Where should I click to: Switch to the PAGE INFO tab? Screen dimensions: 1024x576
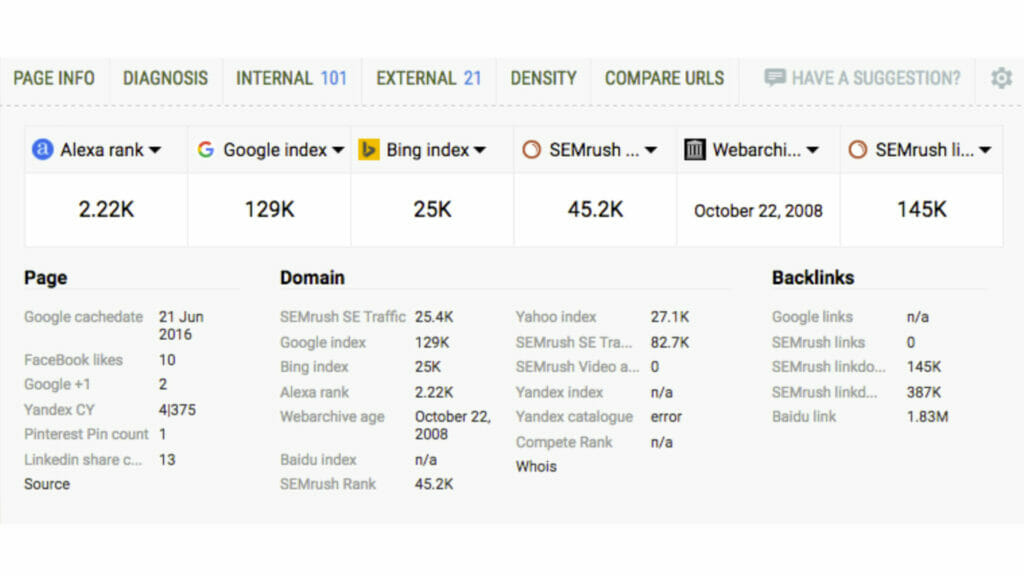[54, 78]
